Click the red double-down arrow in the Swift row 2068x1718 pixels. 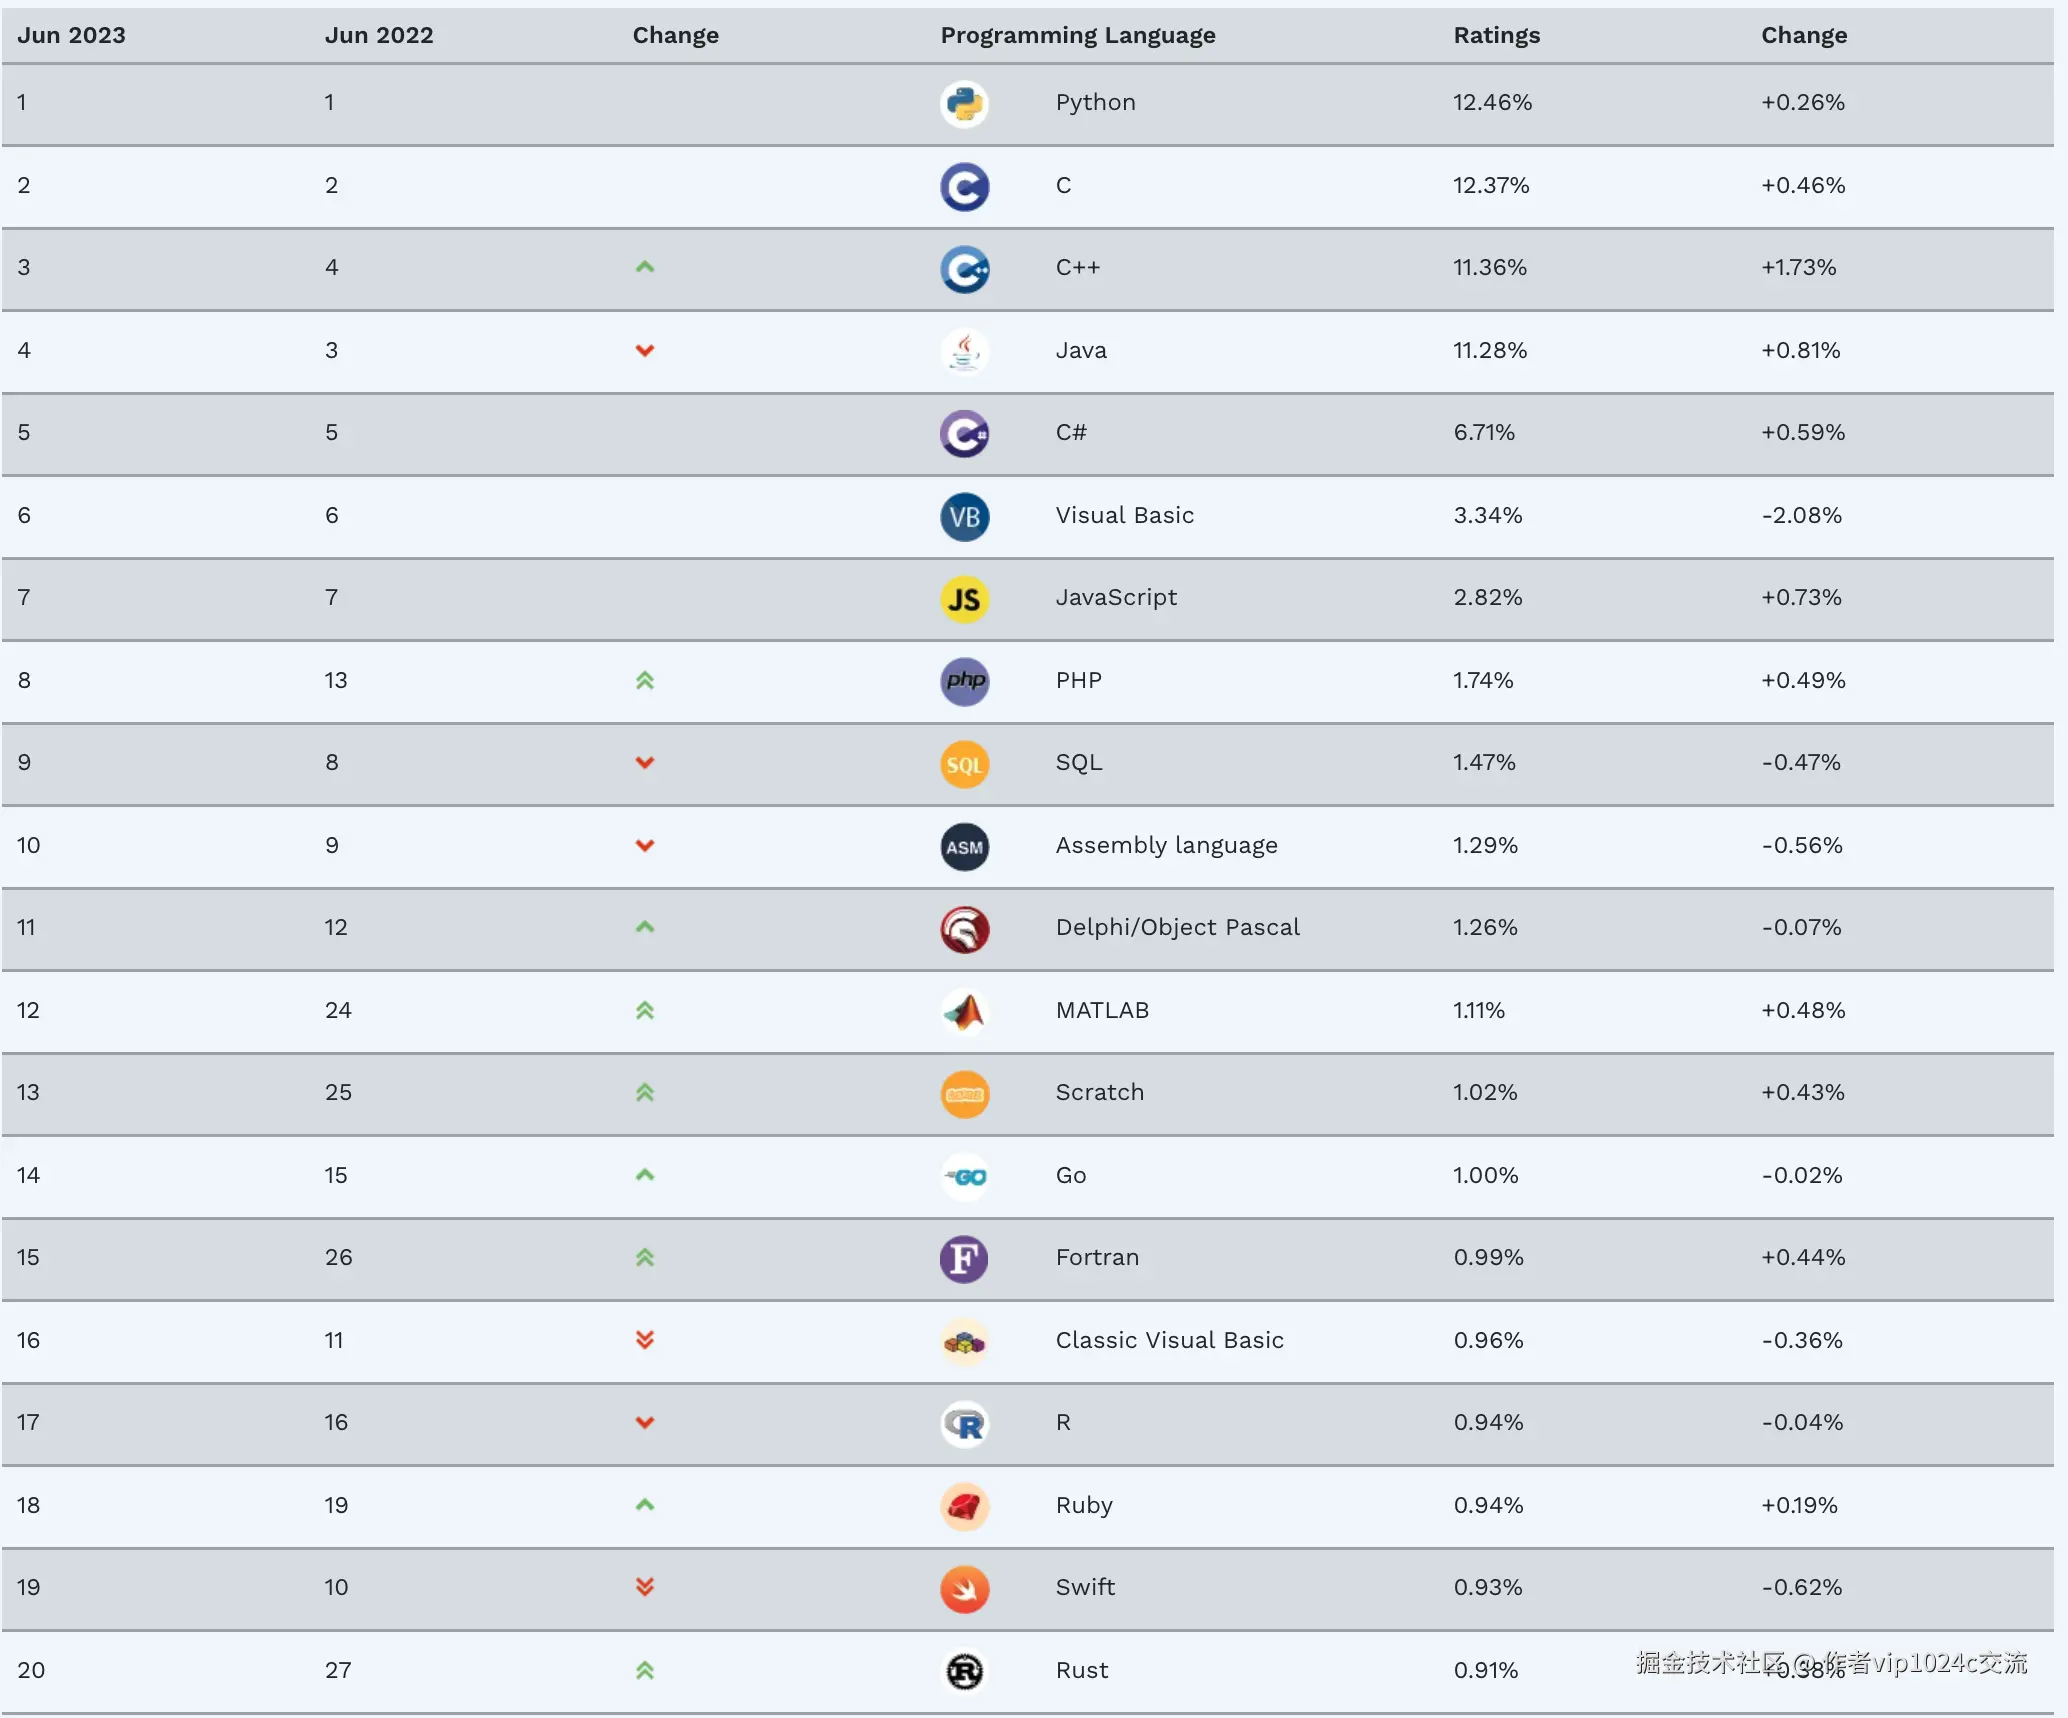645,1587
